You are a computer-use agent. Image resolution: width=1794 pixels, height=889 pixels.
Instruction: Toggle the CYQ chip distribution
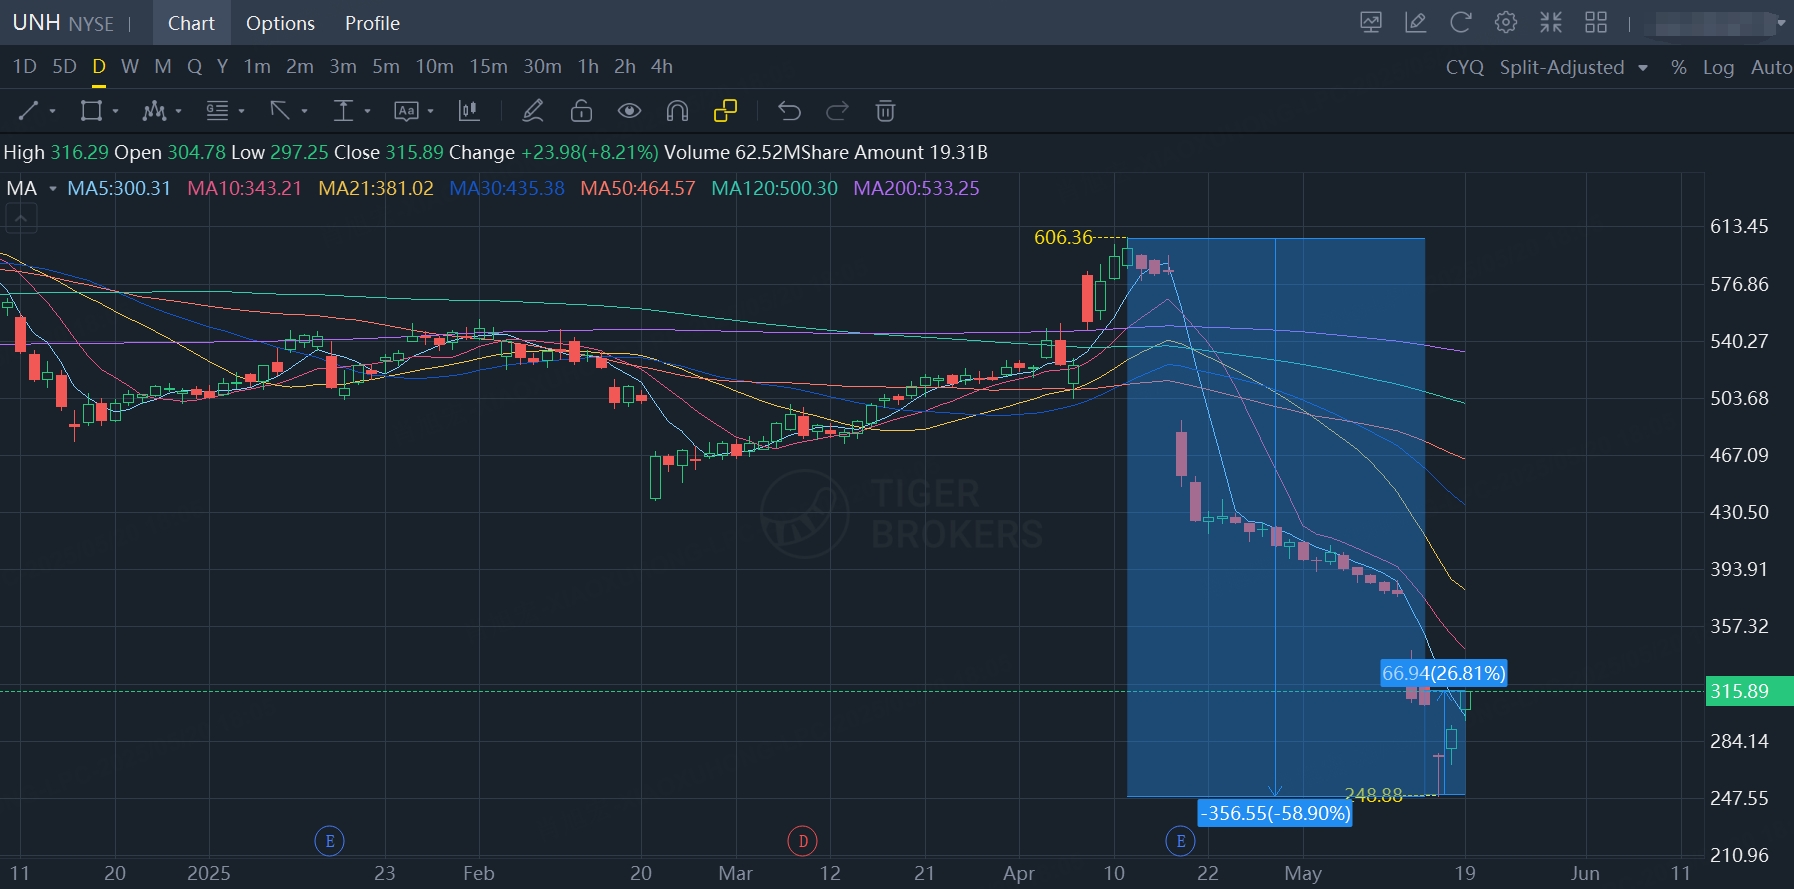coord(1465,67)
